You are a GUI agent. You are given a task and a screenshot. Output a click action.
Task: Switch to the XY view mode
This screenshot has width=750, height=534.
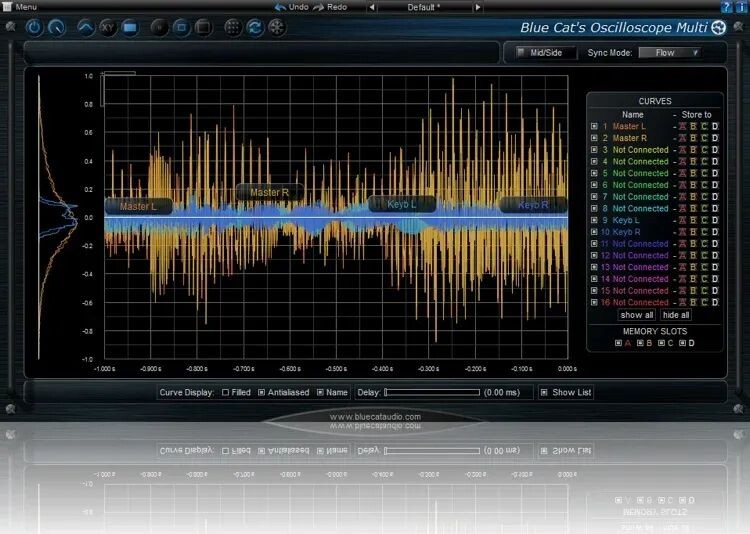click(108, 27)
